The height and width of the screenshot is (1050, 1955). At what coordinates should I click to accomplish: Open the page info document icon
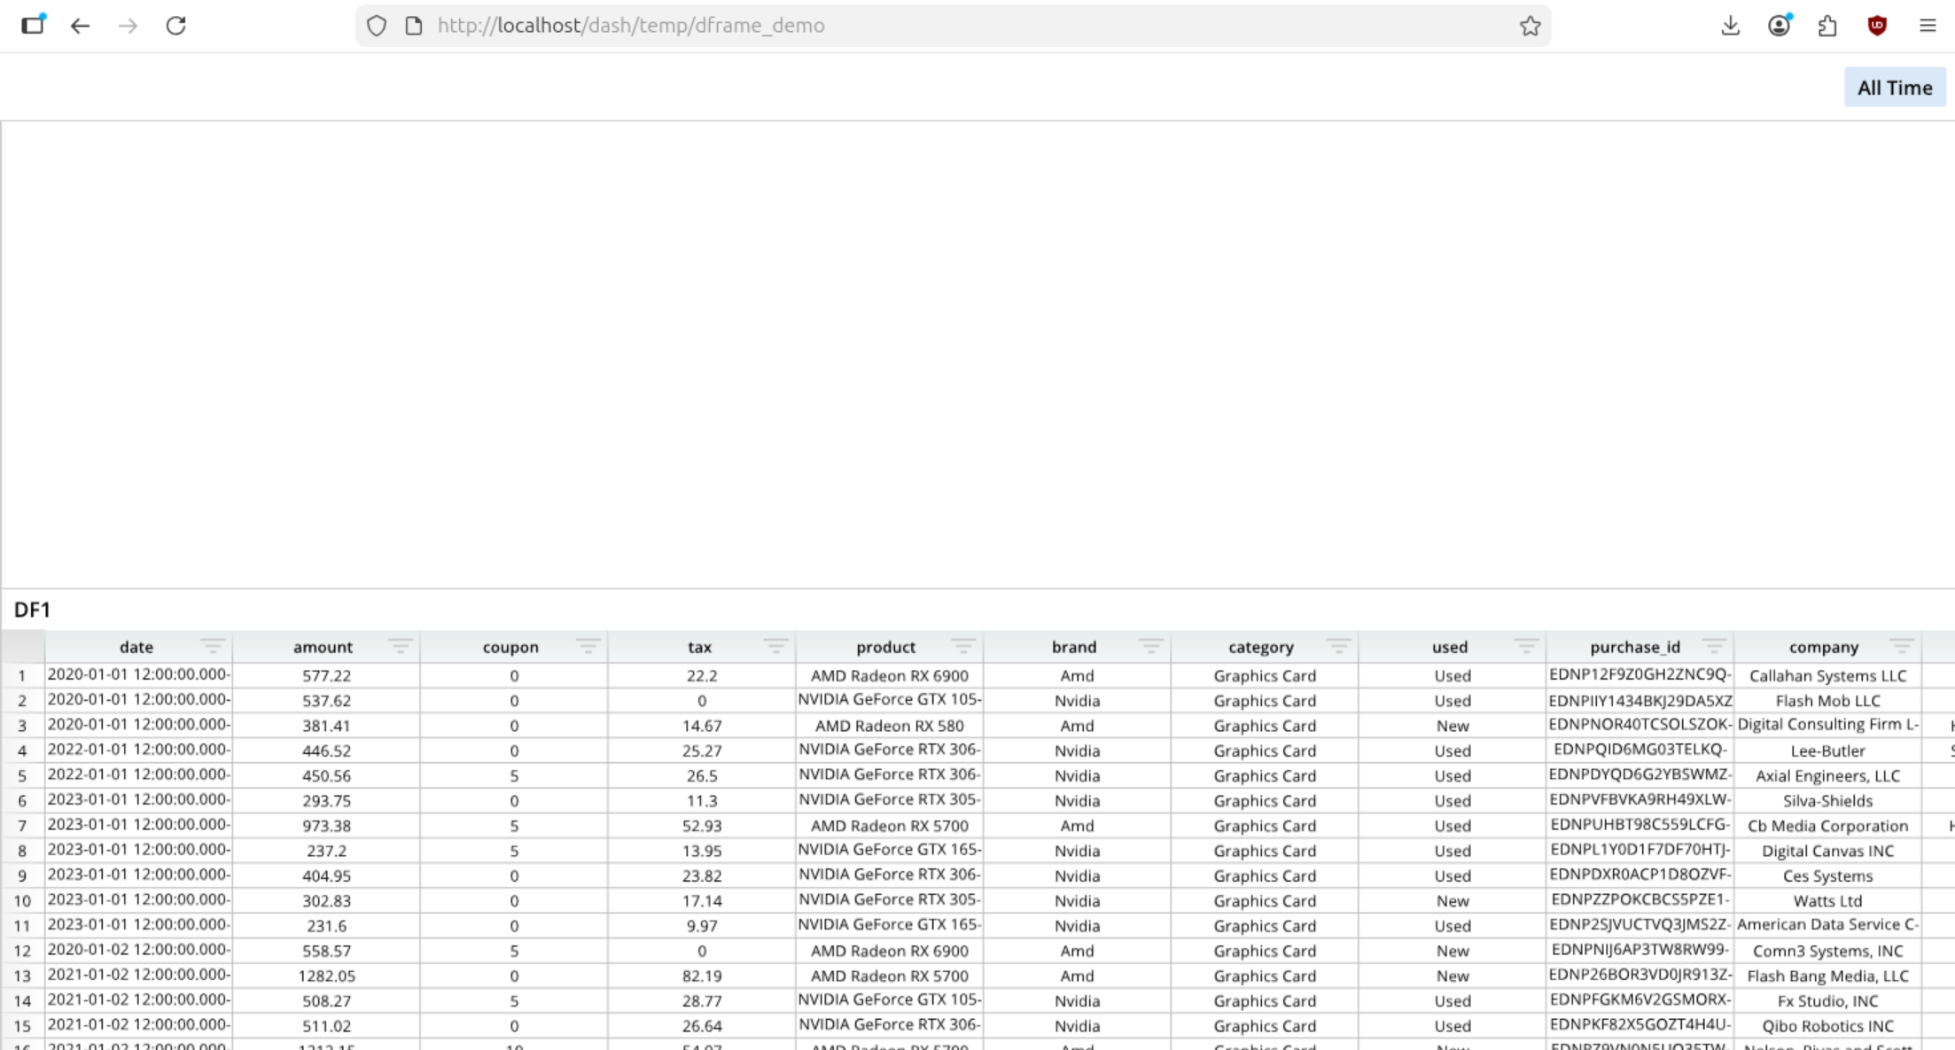(414, 26)
